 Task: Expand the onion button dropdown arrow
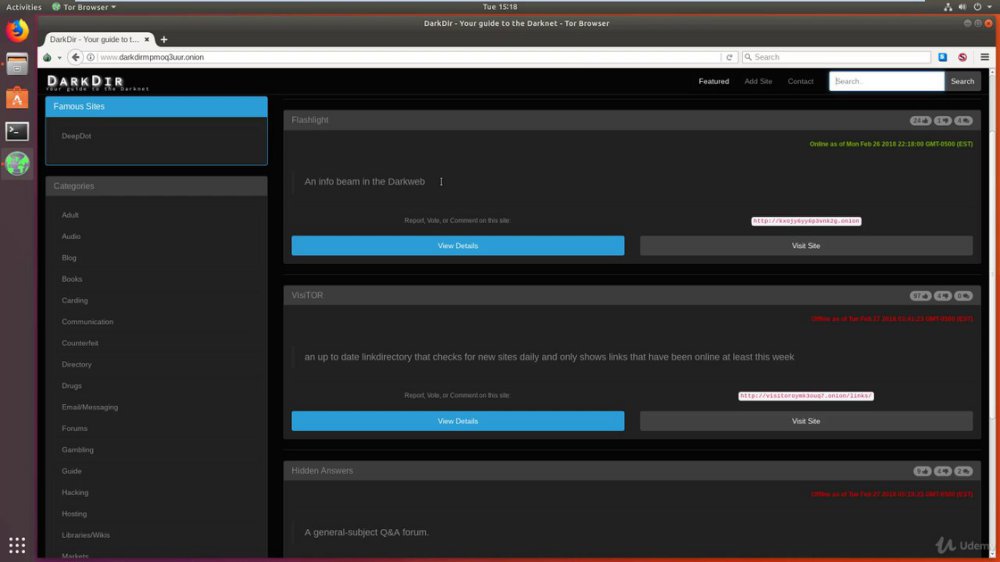click(59, 57)
